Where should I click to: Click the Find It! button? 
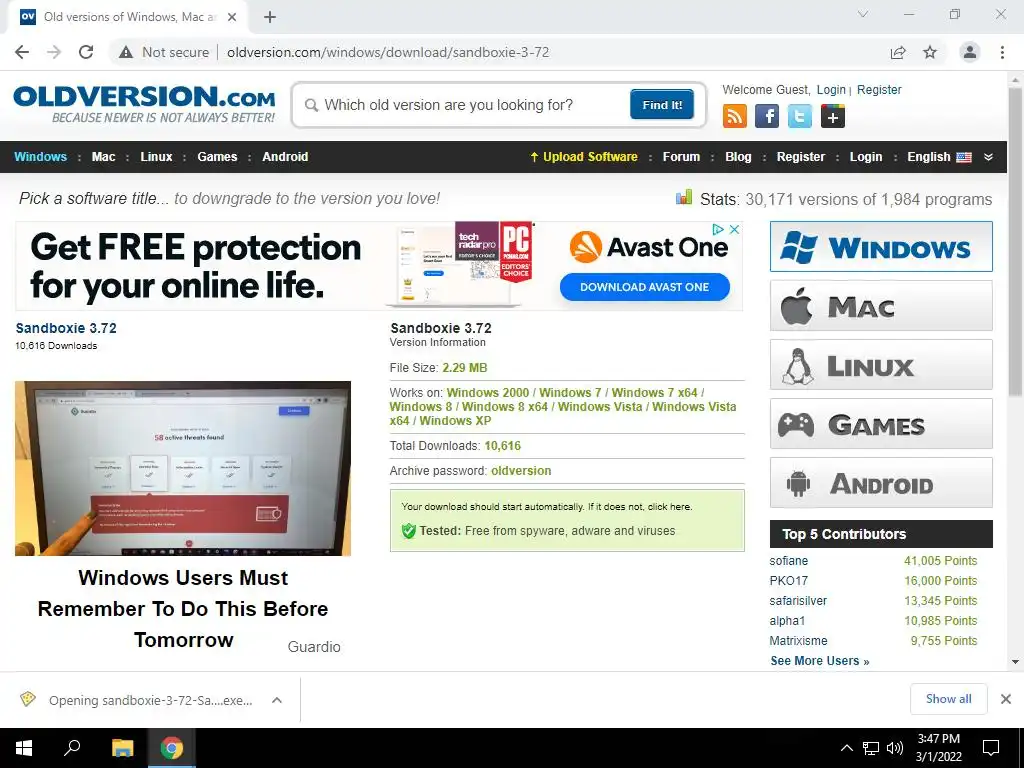click(662, 104)
